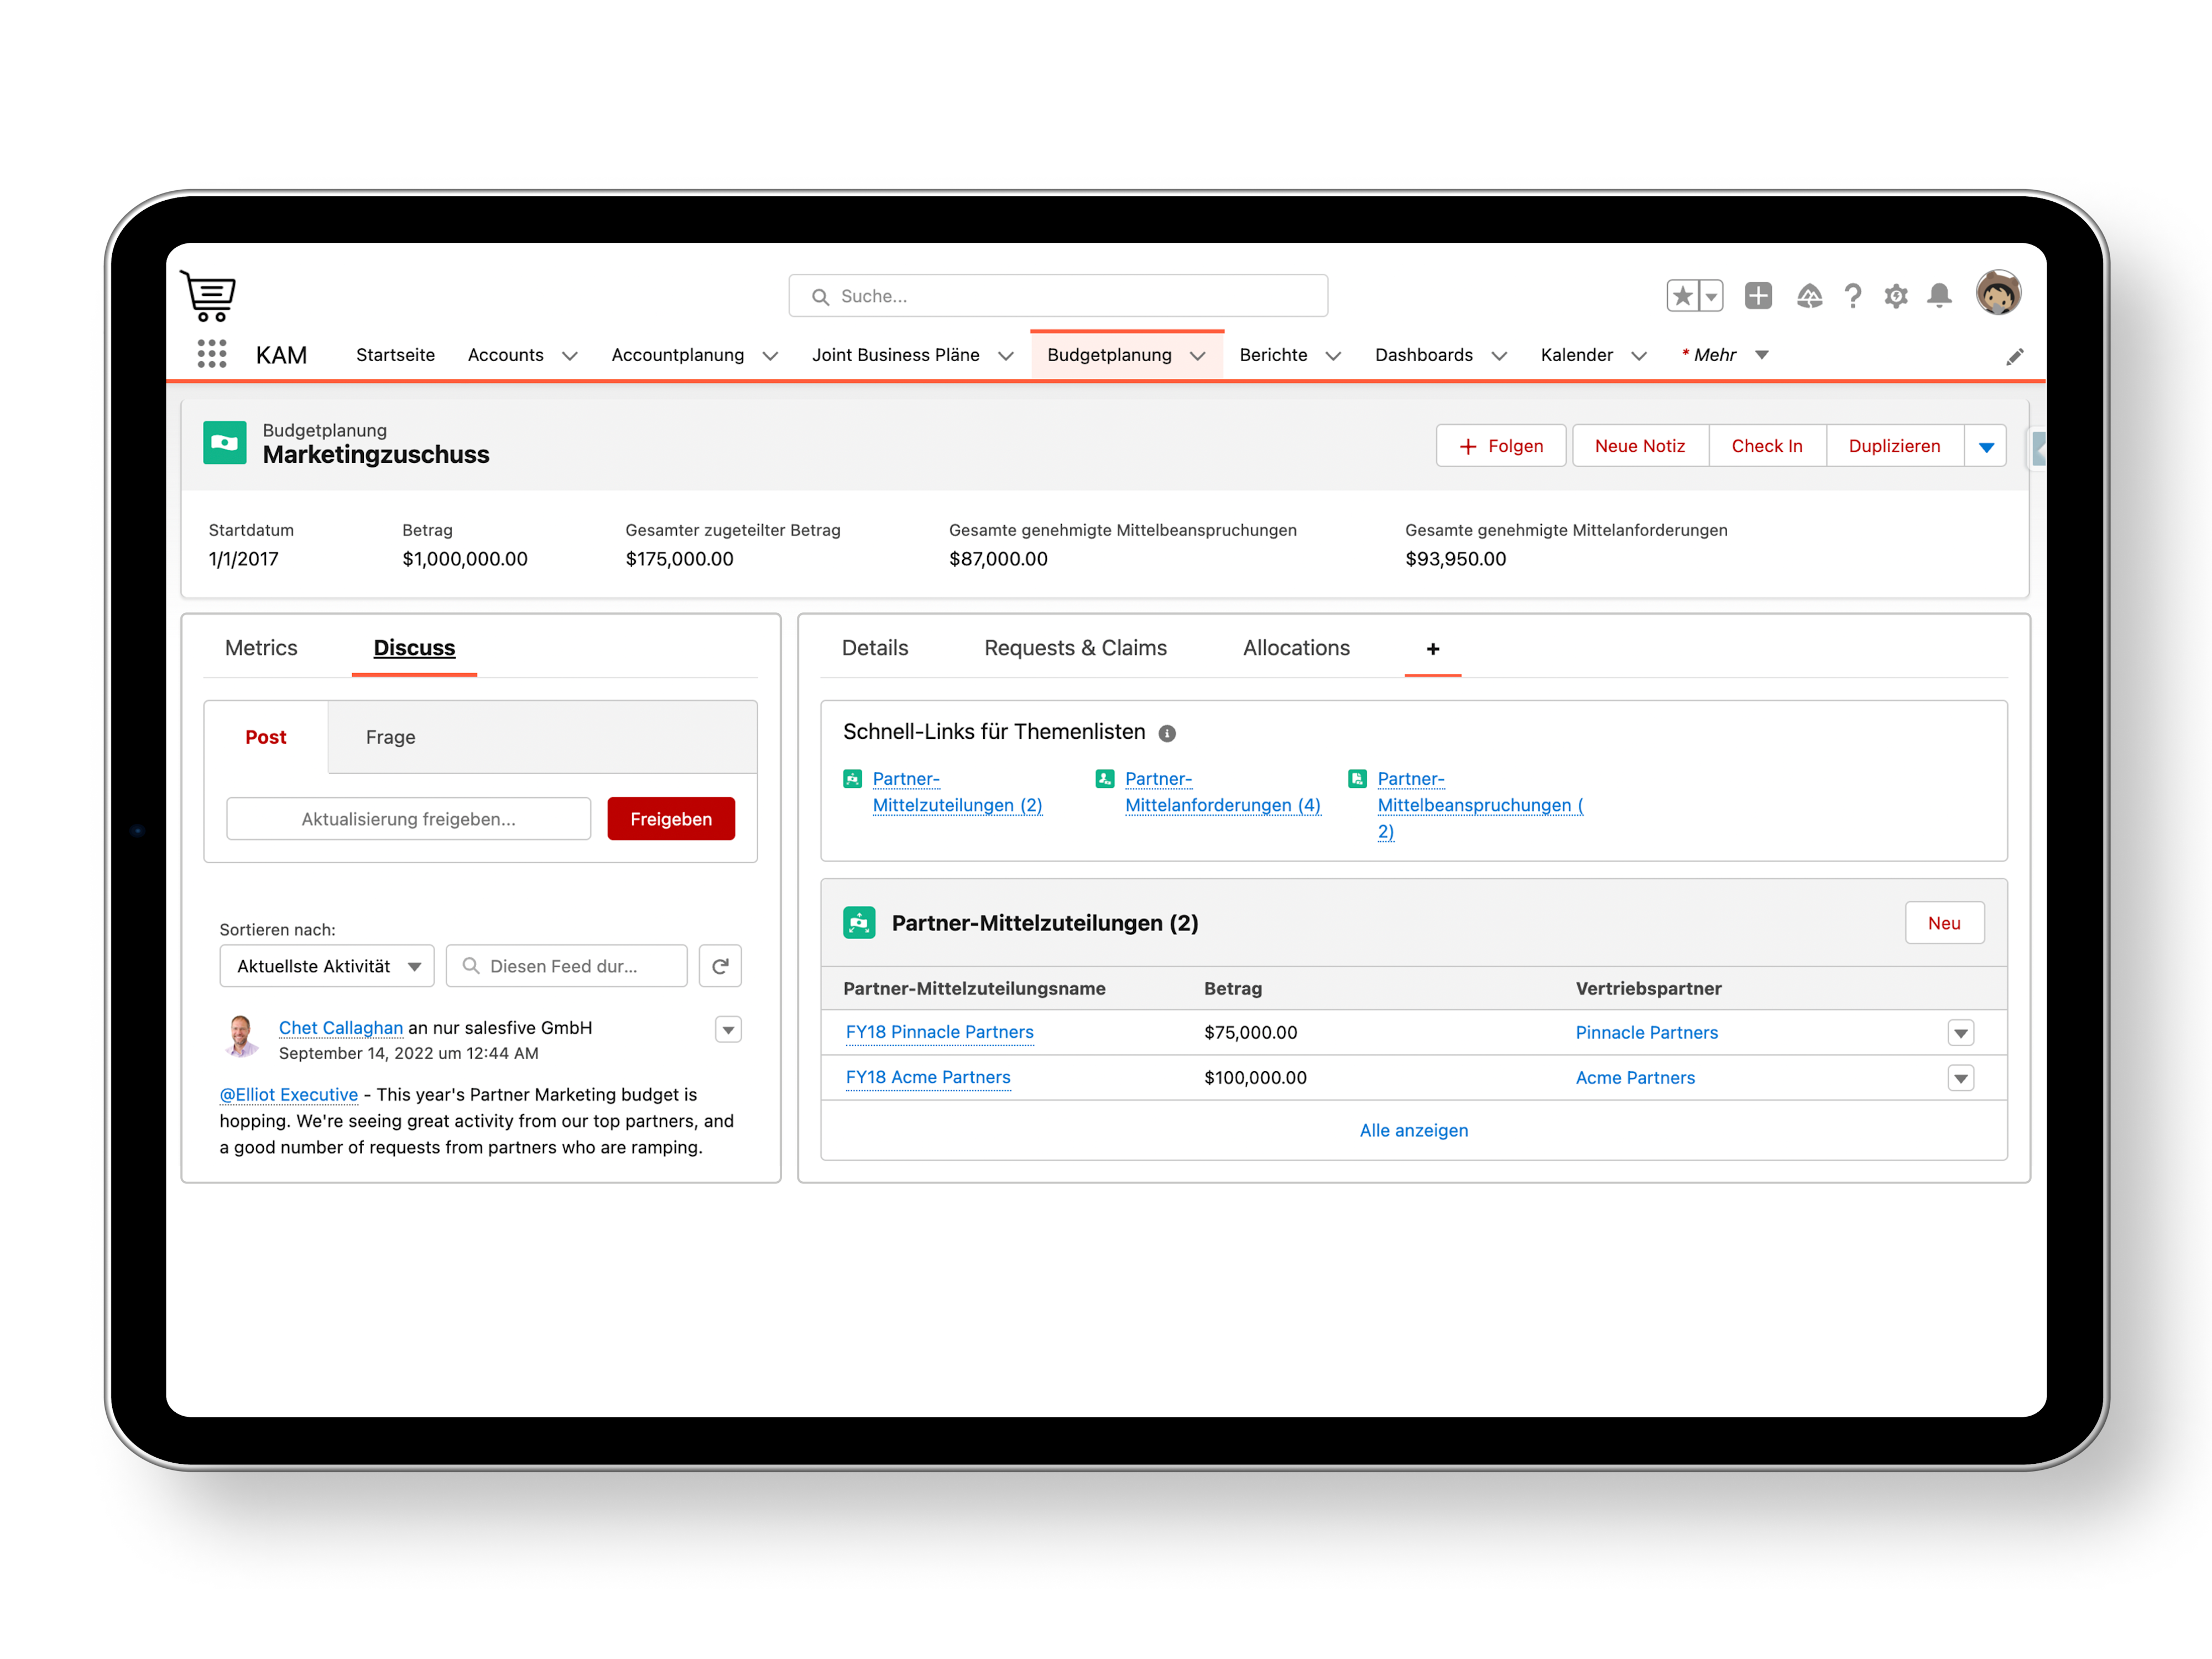Open the FY18 Acme Partners link

[928, 1077]
